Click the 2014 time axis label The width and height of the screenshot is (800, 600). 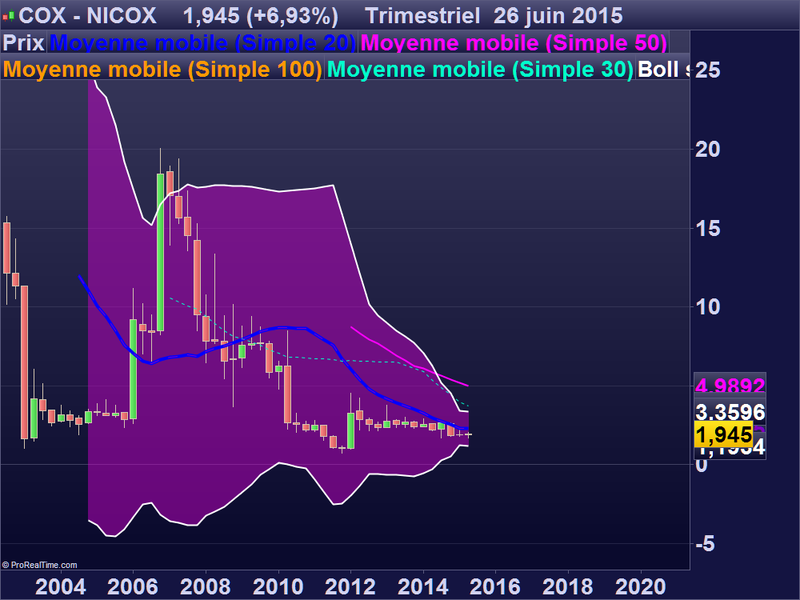(423, 587)
